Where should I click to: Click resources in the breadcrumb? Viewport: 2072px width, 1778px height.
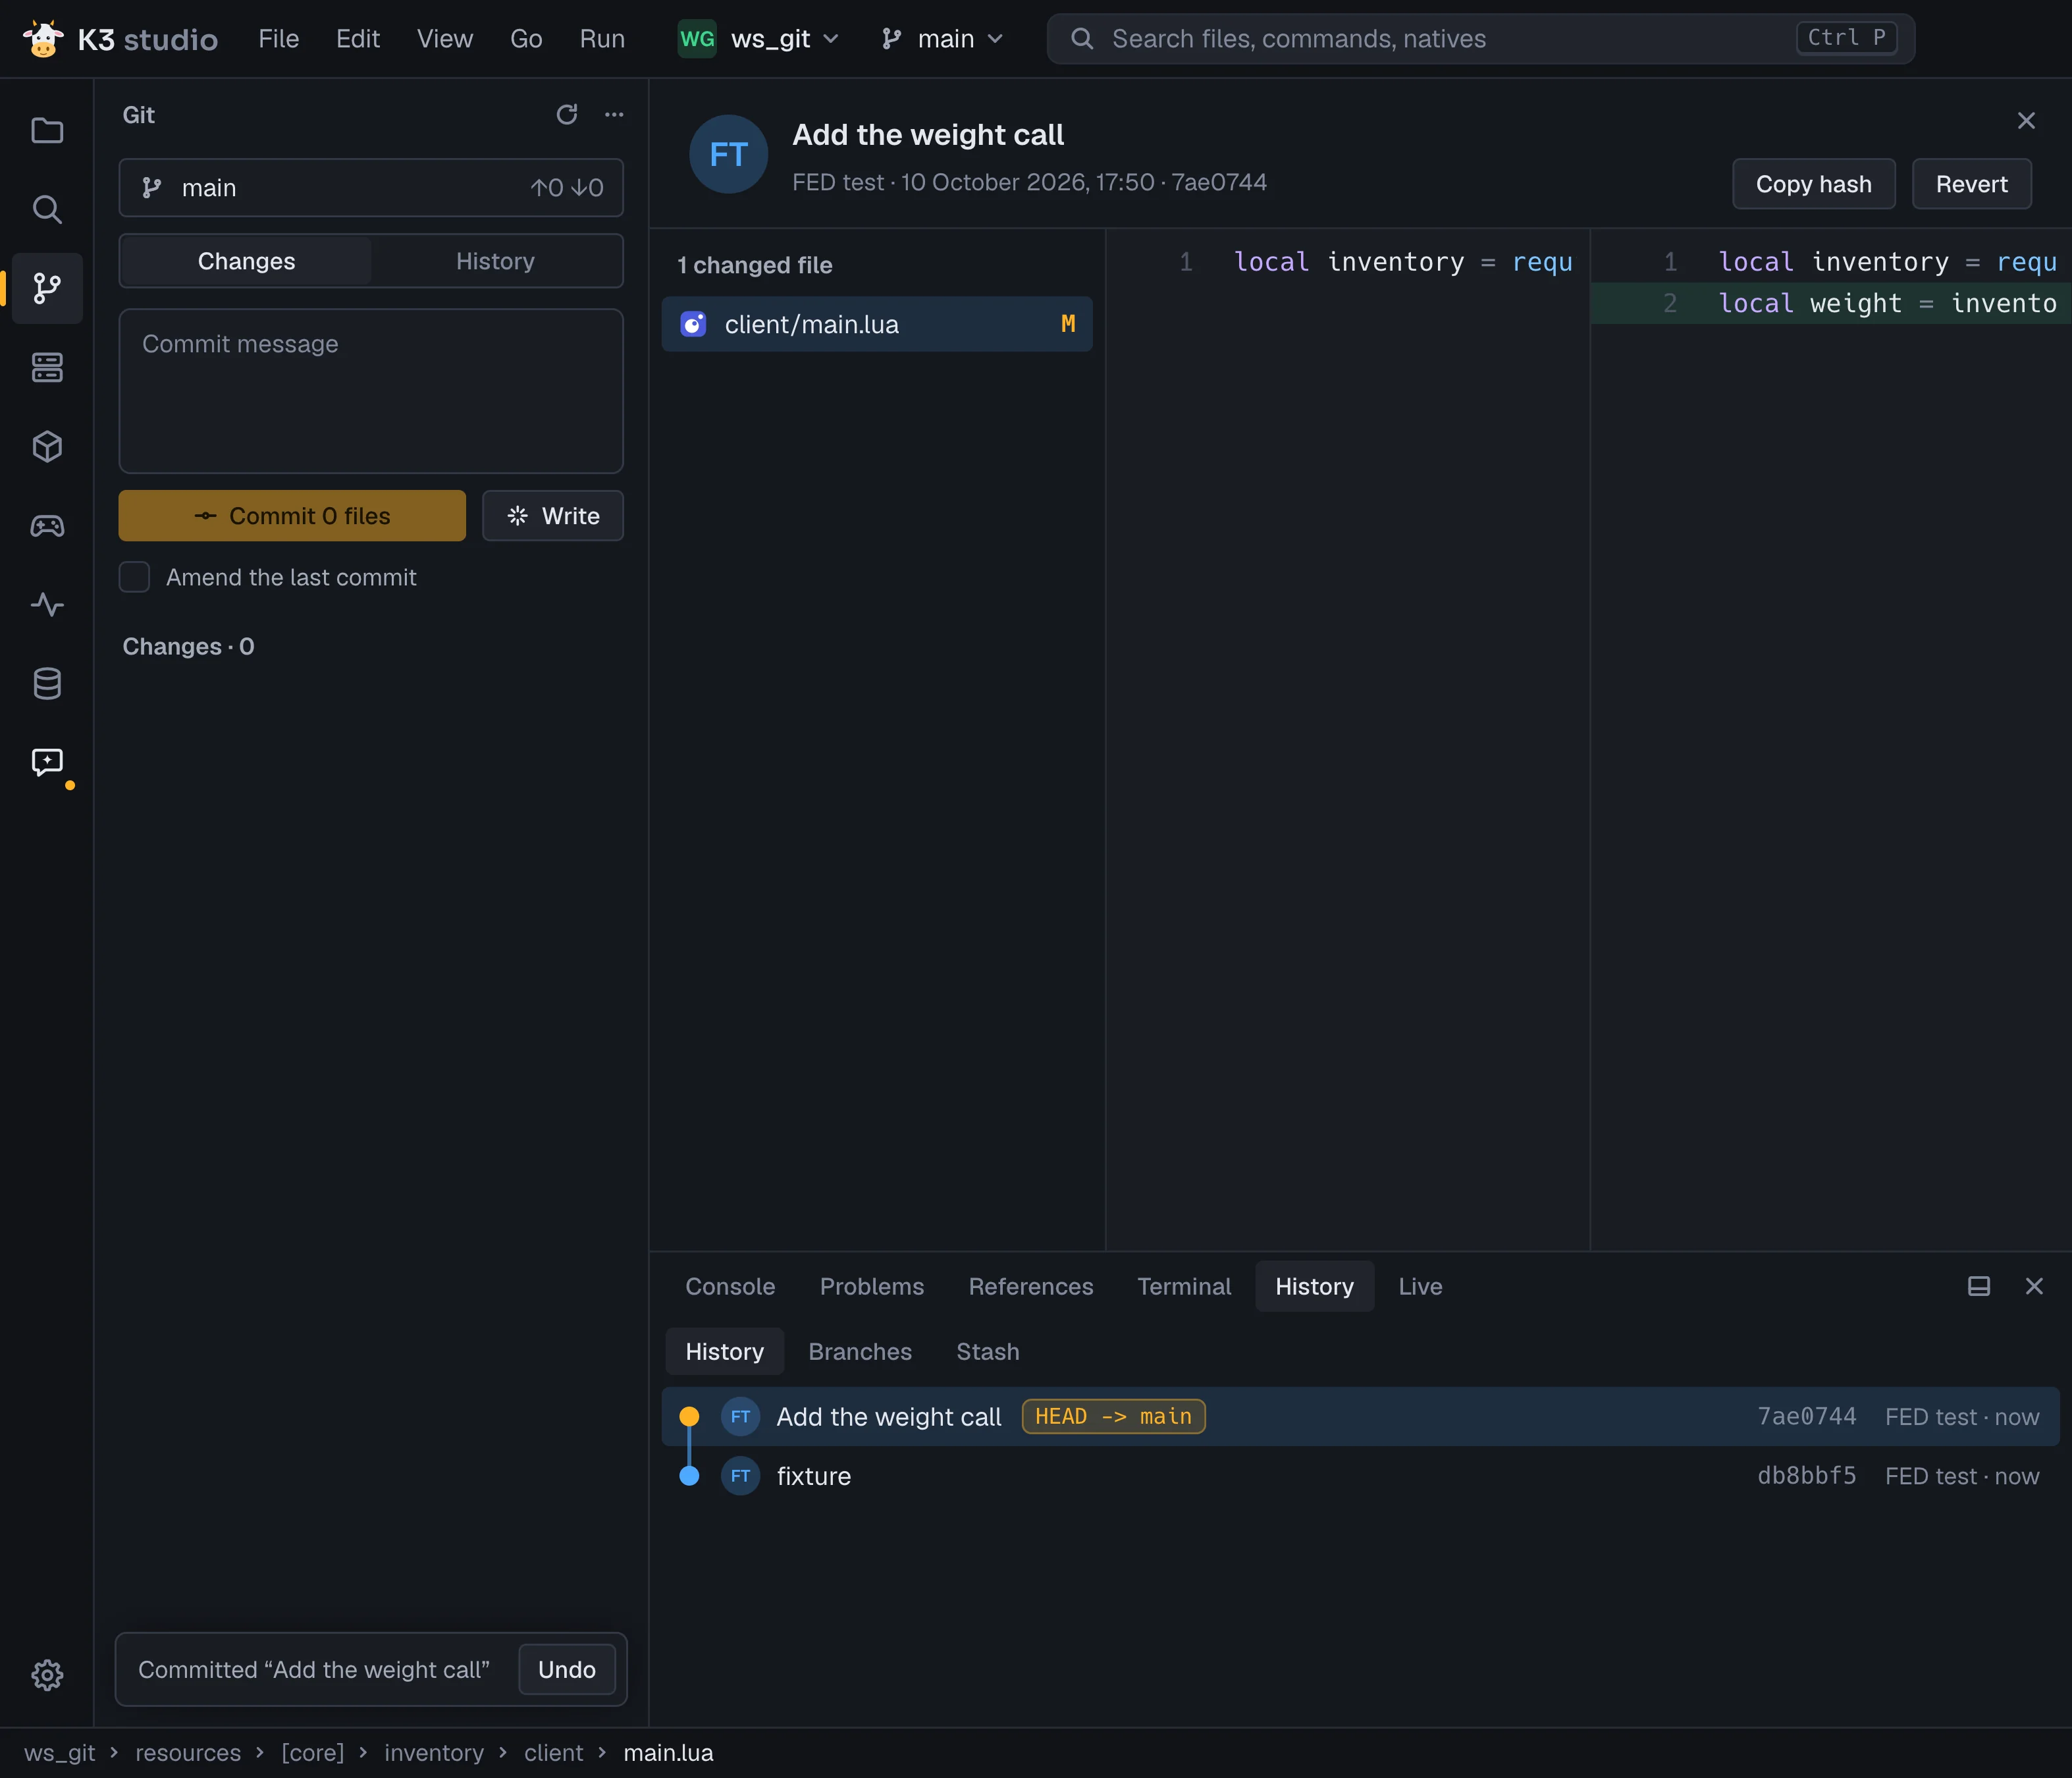click(188, 1752)
